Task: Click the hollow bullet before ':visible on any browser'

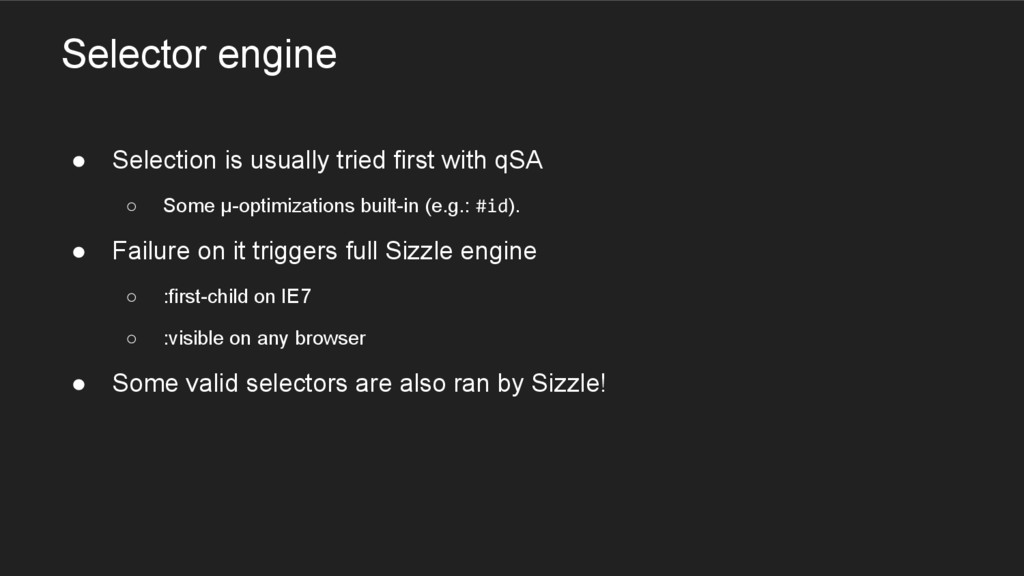Action: (132, 339)
